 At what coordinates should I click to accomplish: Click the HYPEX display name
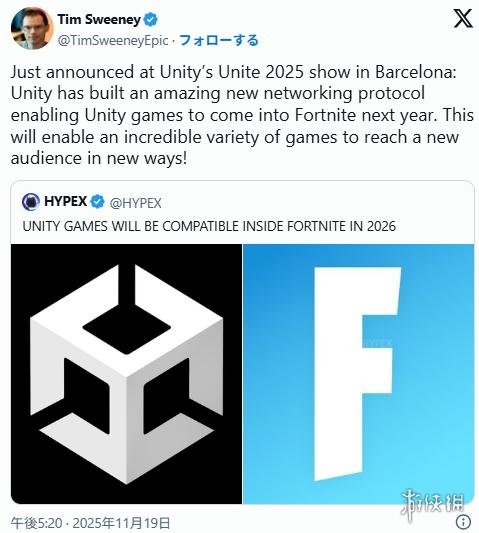(66, 201)
